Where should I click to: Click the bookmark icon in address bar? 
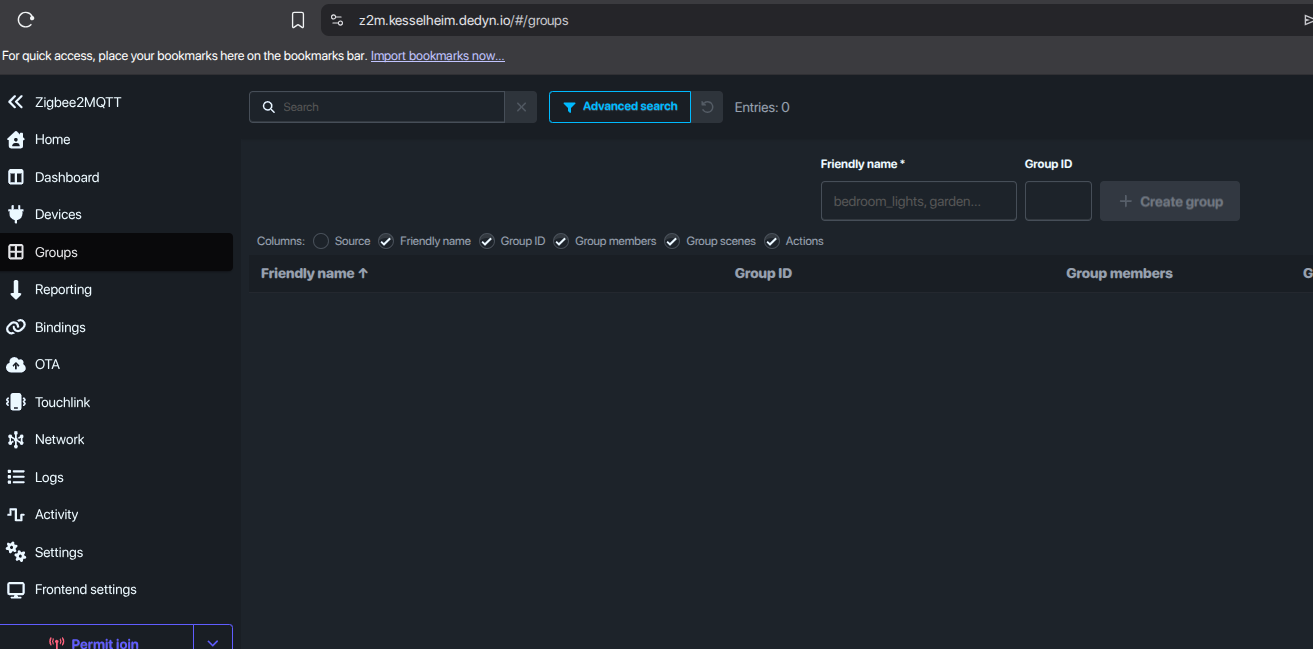297,20
